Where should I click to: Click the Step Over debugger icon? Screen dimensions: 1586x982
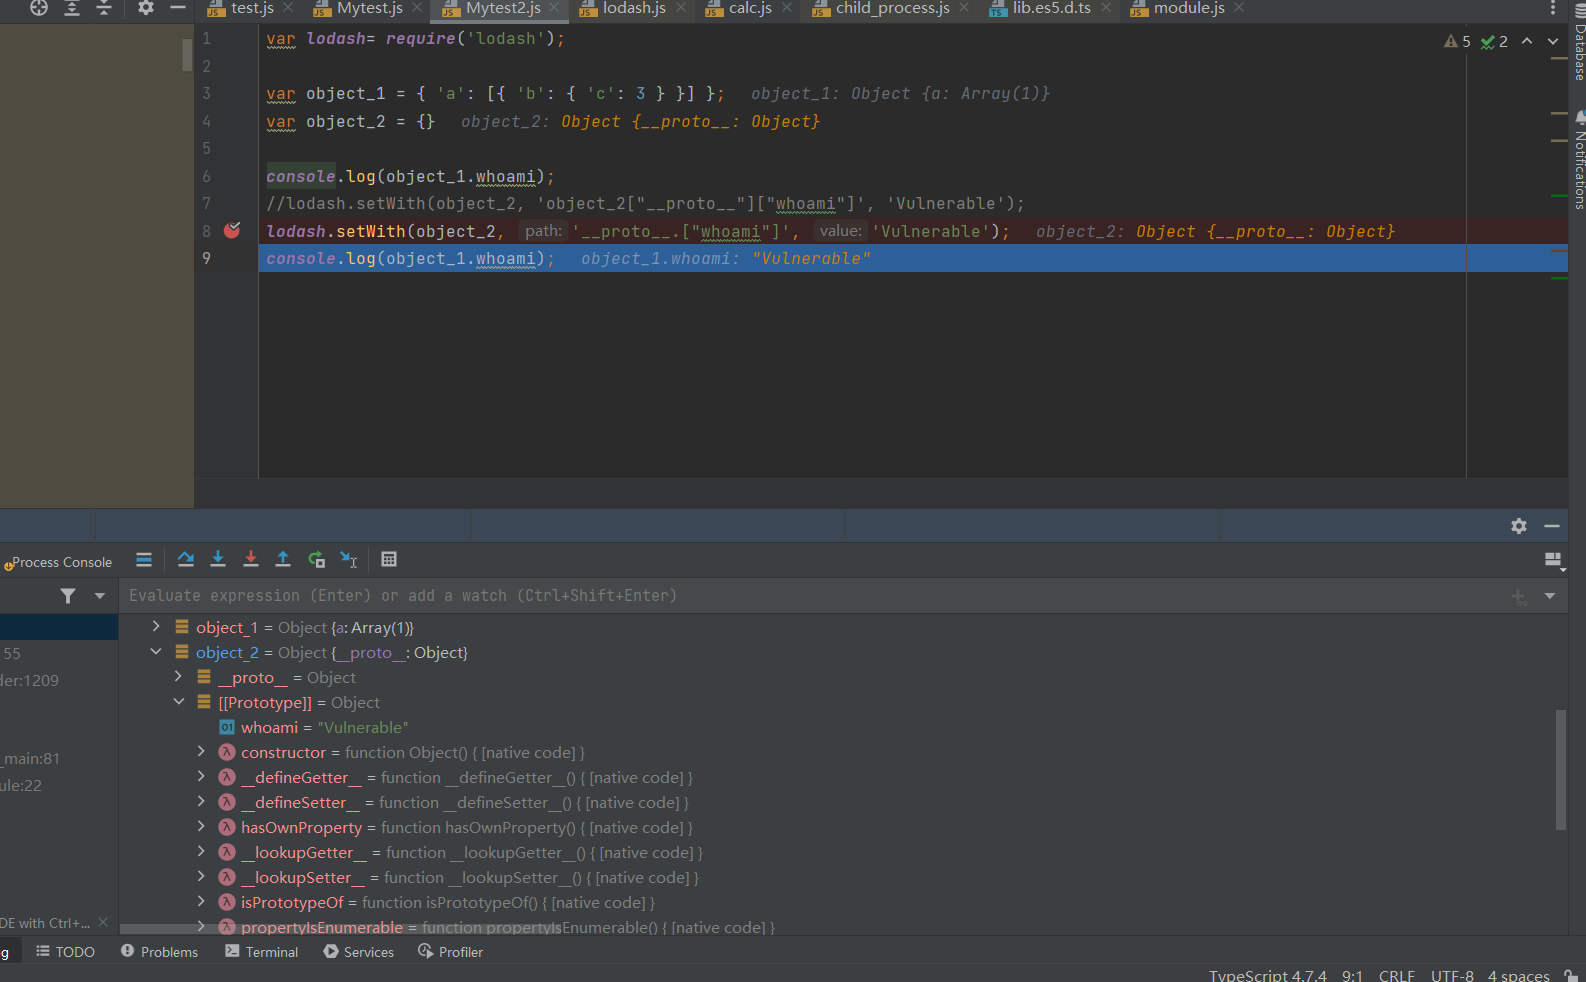[186, 560]
